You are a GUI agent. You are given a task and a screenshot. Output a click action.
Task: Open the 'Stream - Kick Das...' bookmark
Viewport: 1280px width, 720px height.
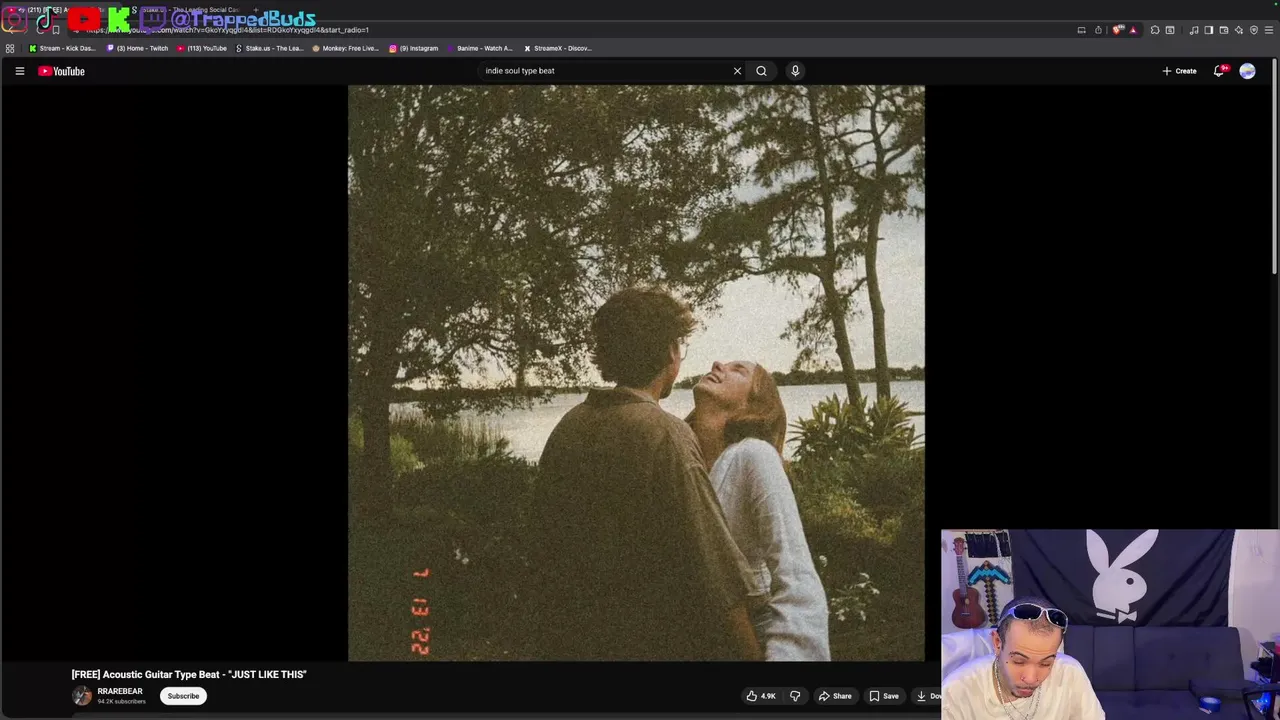[x=62, y=48]
